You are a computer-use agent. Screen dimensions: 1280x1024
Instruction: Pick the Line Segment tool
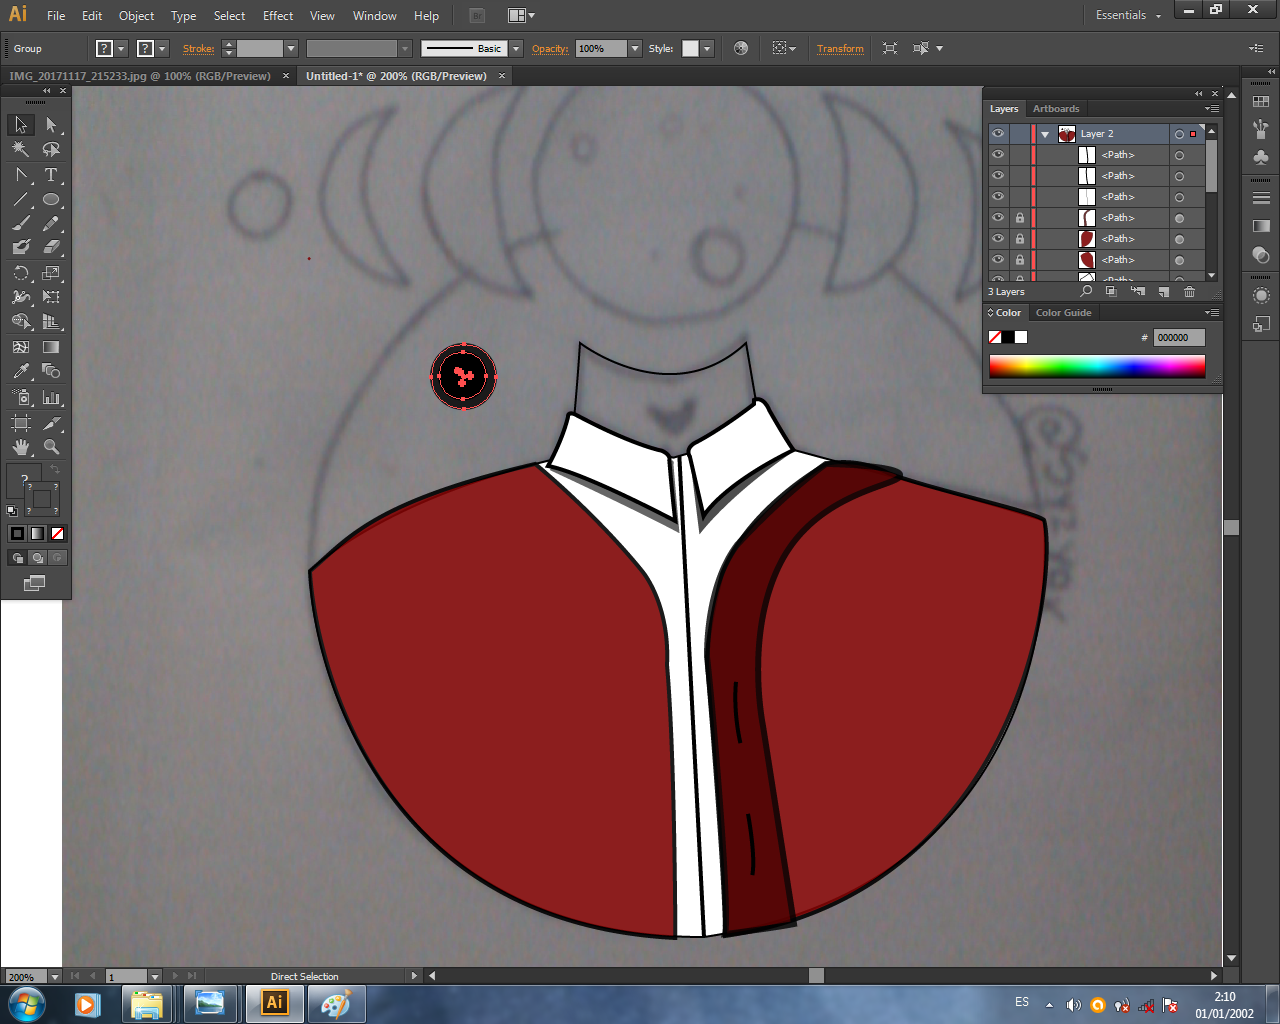tap(21, 198)
